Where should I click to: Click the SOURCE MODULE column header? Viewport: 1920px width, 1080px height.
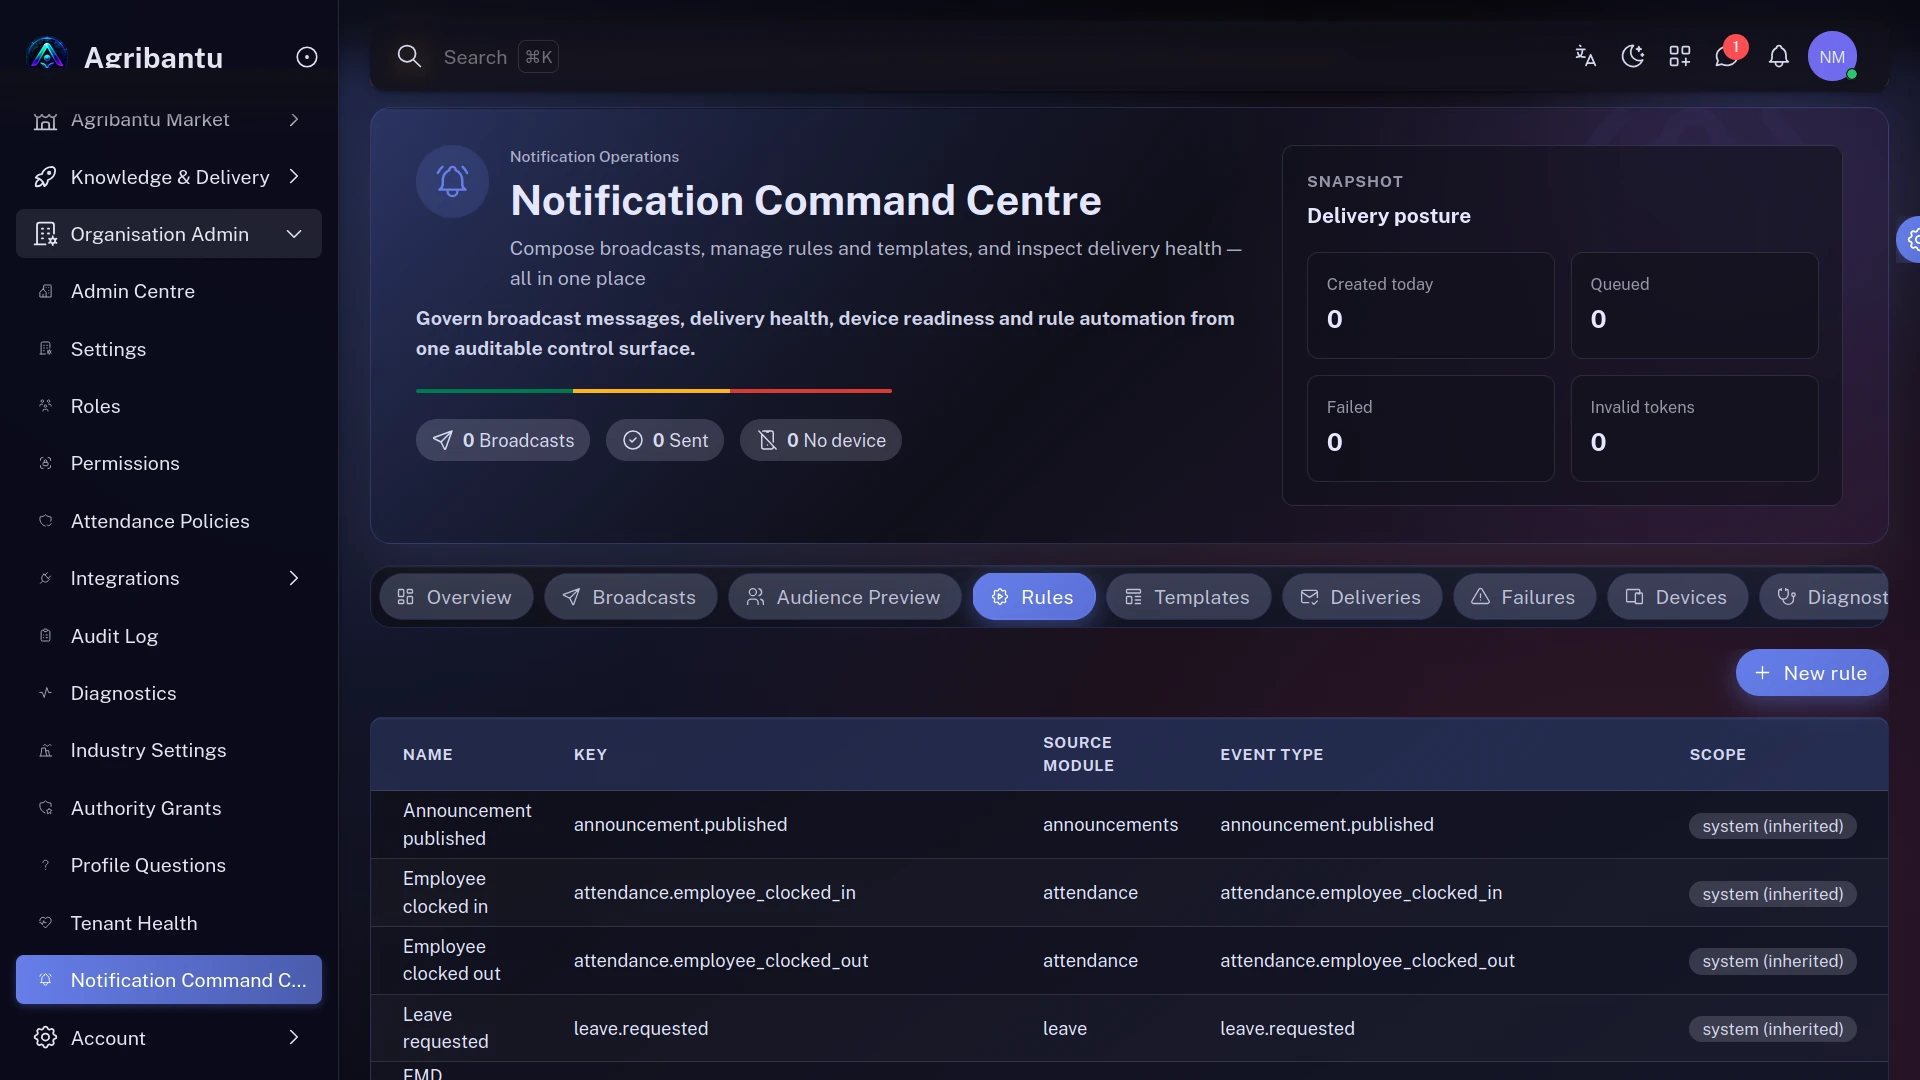(1078, 754)
